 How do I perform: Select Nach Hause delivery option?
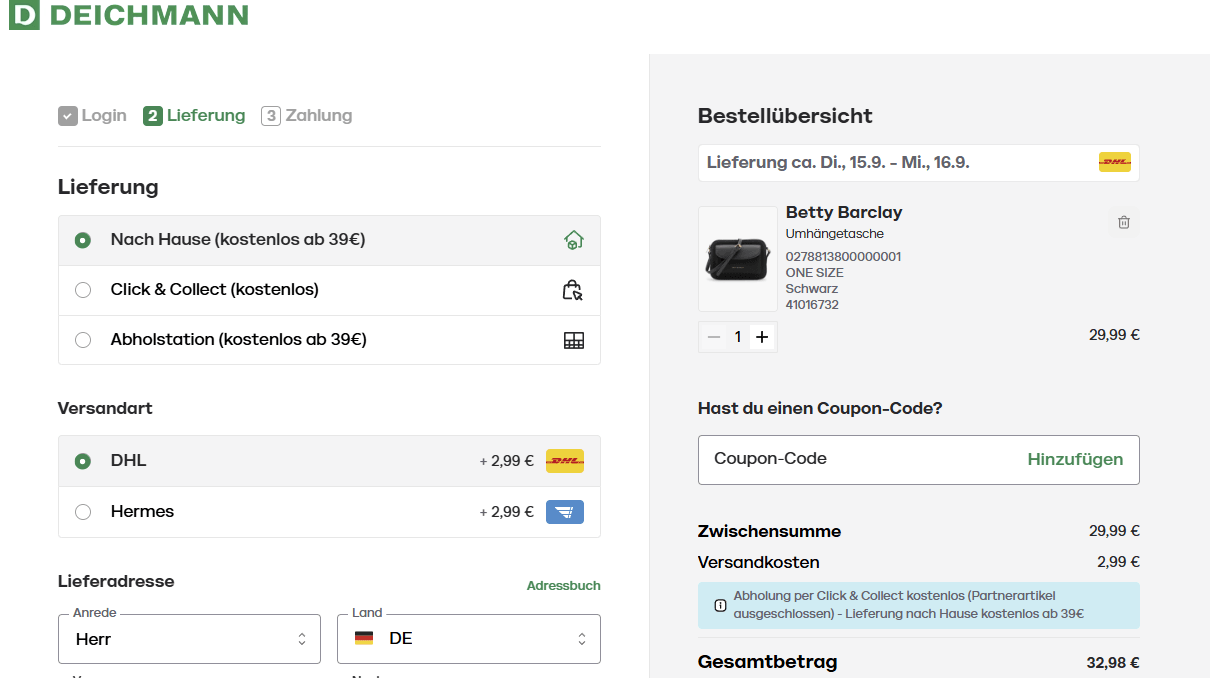(329, 240)
